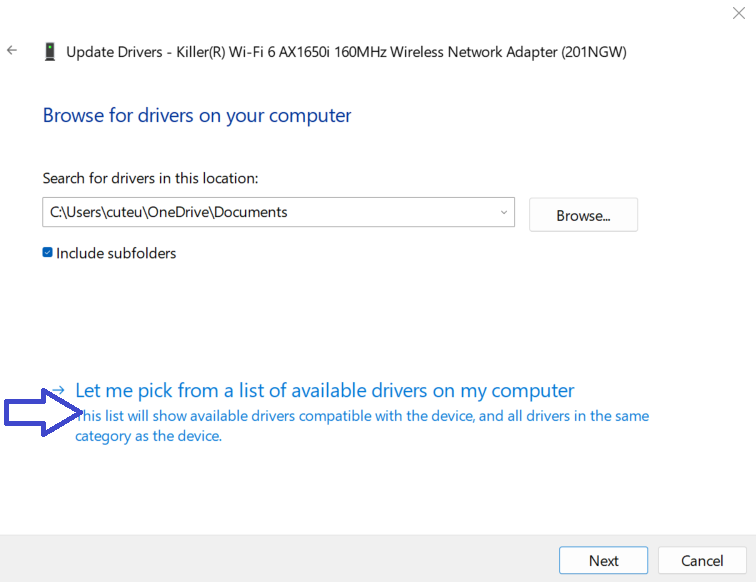Click the Browse for drivers on your computer heading
The height and width of the screenshot is (582, 756).
pos(197,115)
